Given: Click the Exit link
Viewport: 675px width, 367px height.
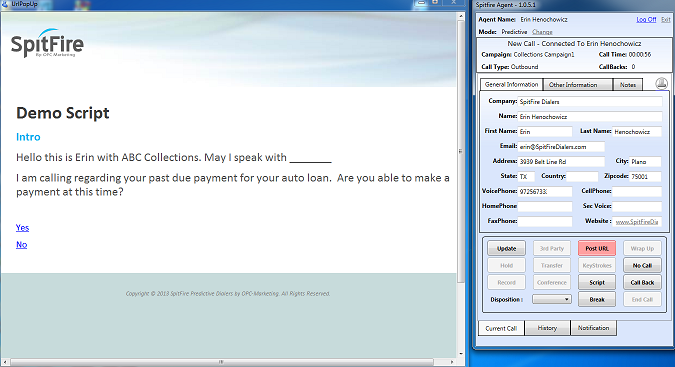Looking at the screenshot, I should click(666, 19).
